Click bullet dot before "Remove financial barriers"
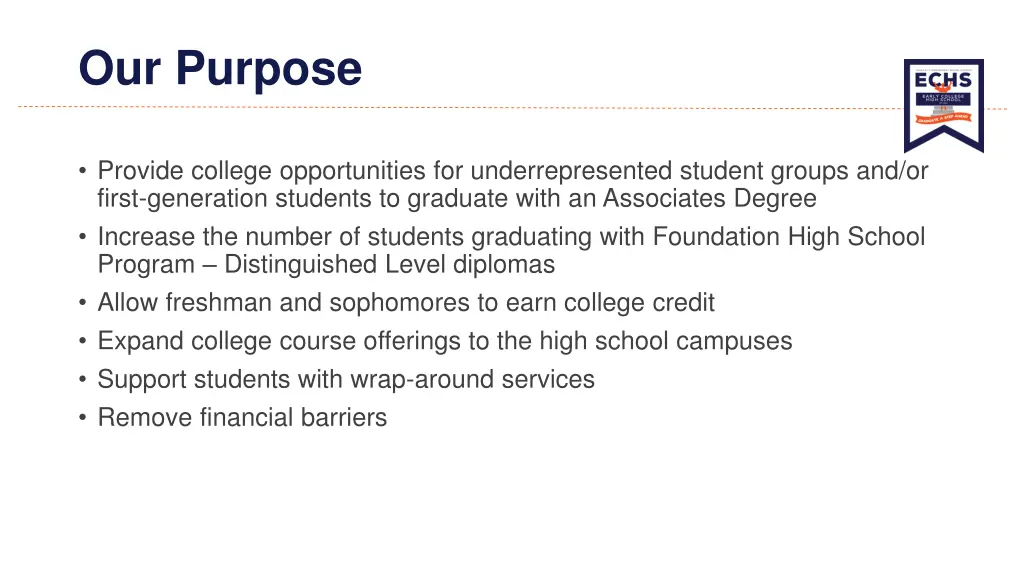 (82, 417)
